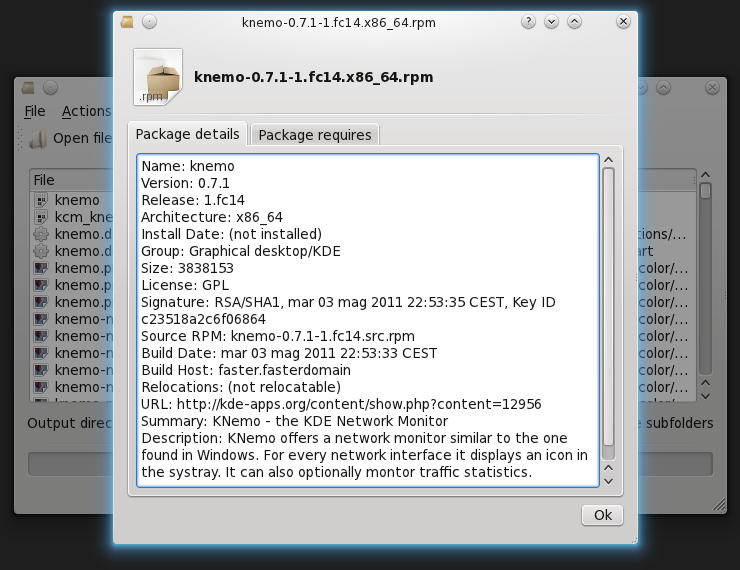Click round pin button in dialog titlebar
The width and height of the screenshot is (740, 570).
(149, 22)
